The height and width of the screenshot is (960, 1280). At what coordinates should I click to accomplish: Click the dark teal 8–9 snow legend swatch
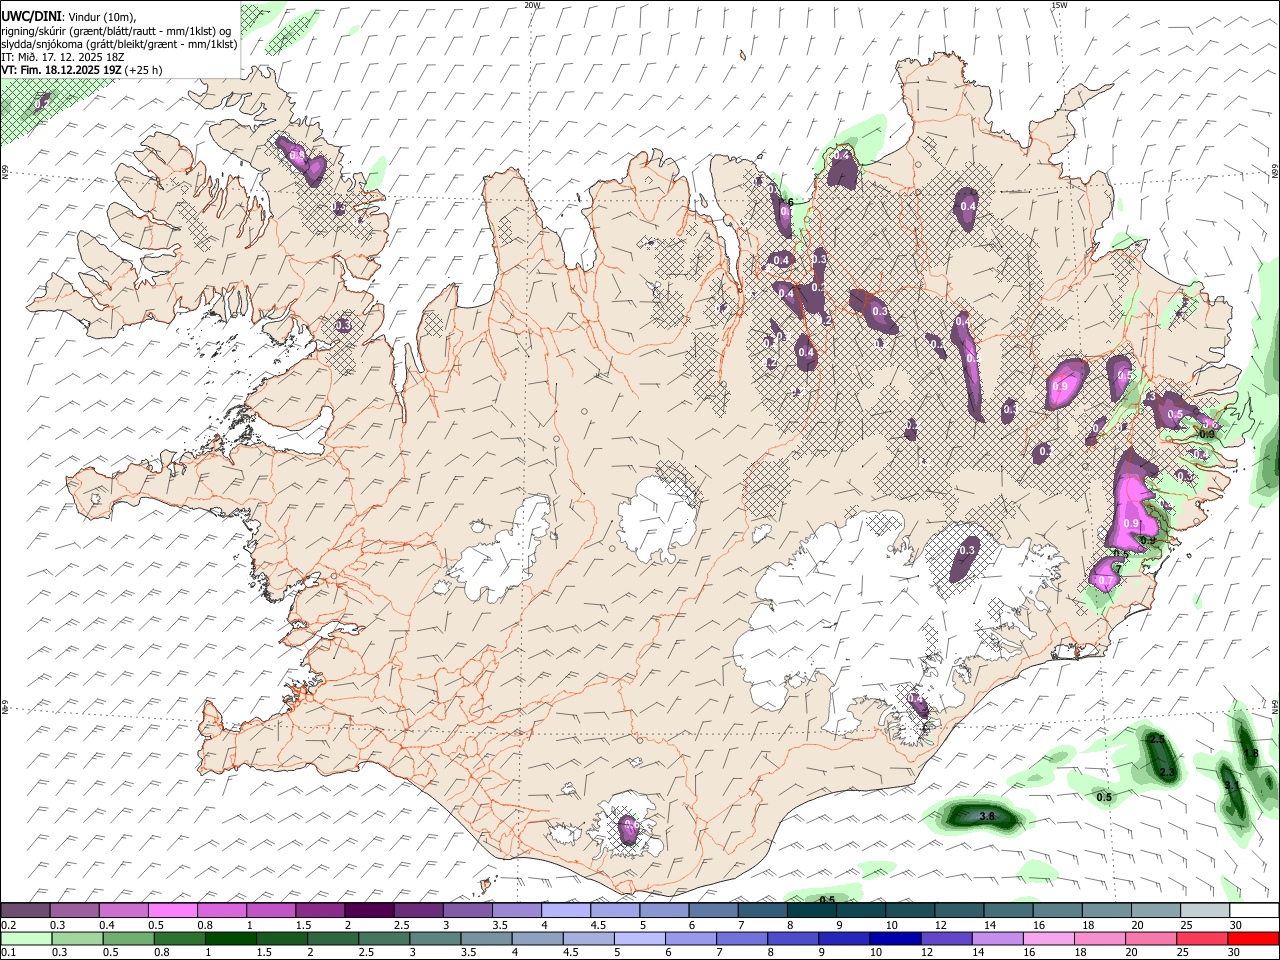[812, 911]
